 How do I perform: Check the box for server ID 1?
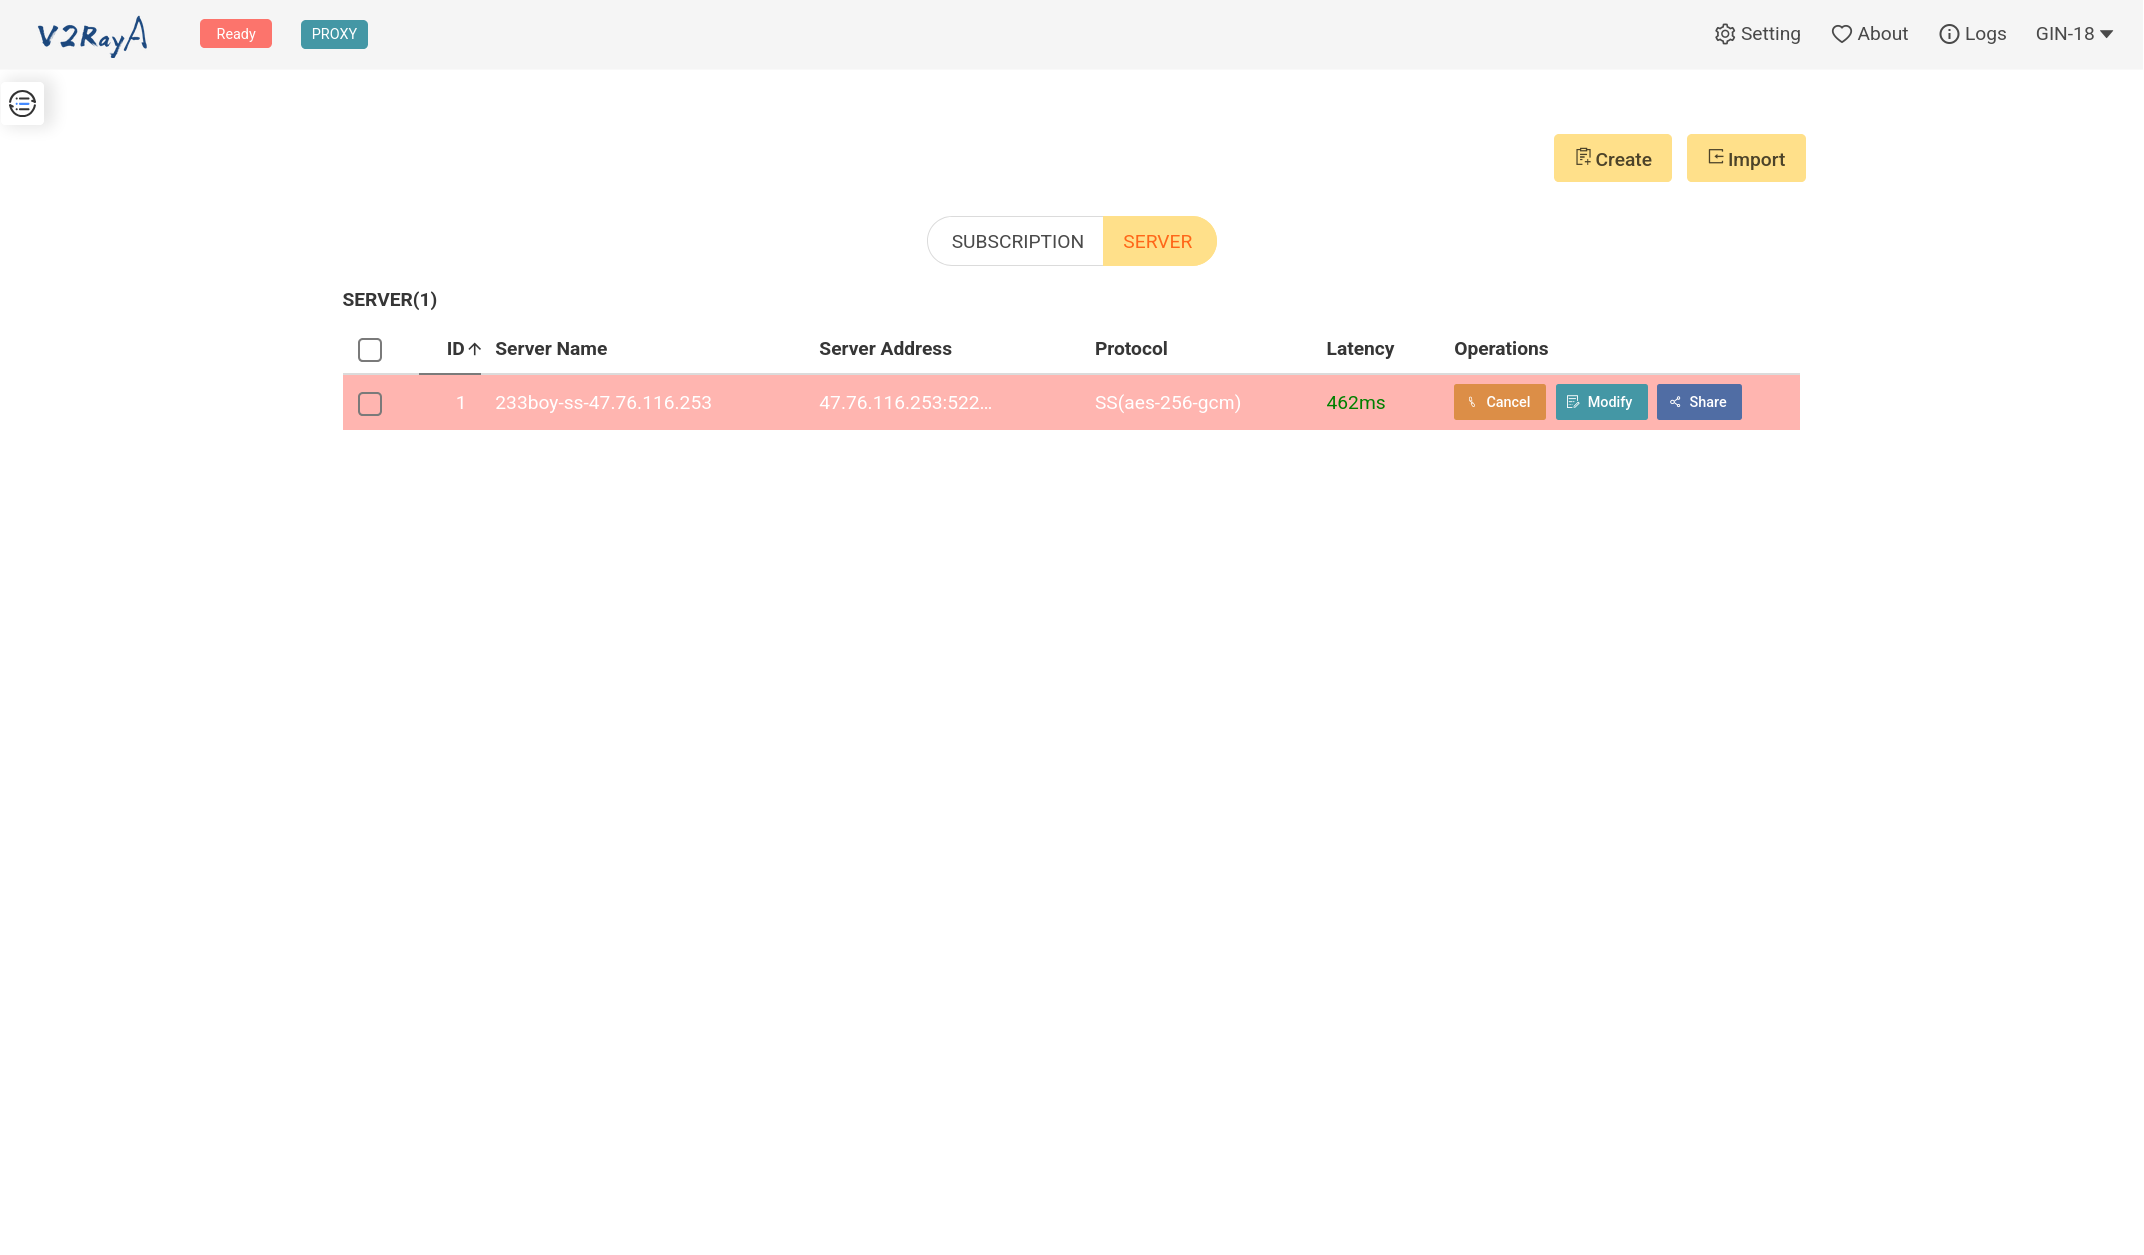pyautogui.click(x=370, y=404)
